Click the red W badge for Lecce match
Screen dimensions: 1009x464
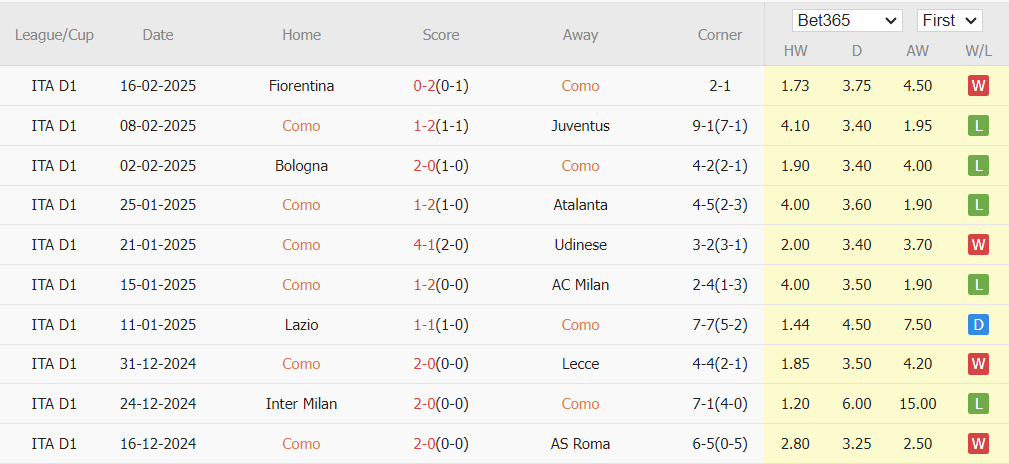[x=978, y=364]
